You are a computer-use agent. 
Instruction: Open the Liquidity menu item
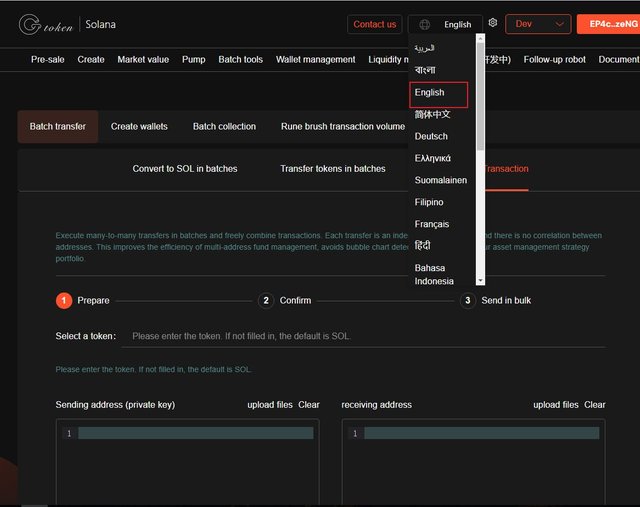388,60
